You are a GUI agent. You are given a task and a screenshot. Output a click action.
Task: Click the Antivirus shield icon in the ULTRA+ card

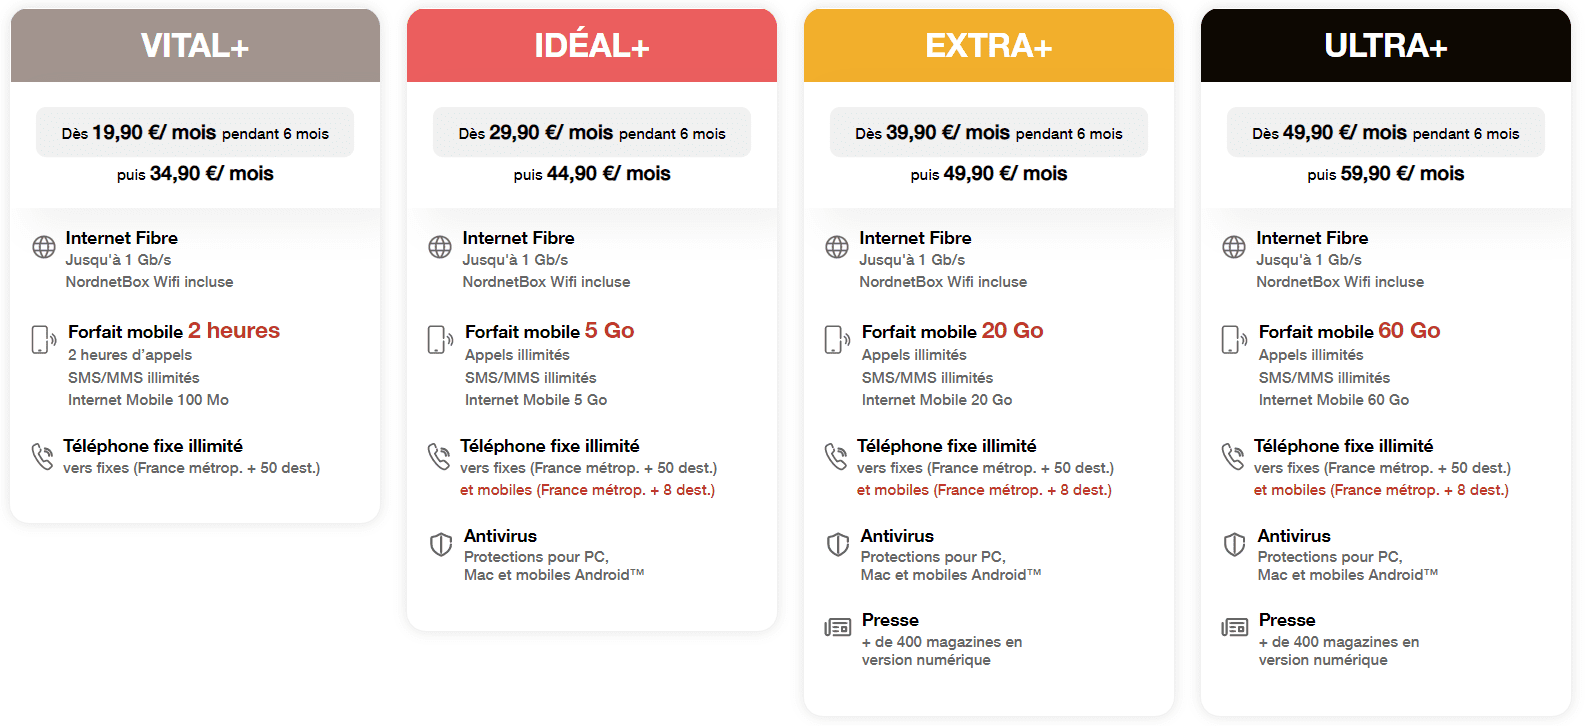tap(1234, 545)
